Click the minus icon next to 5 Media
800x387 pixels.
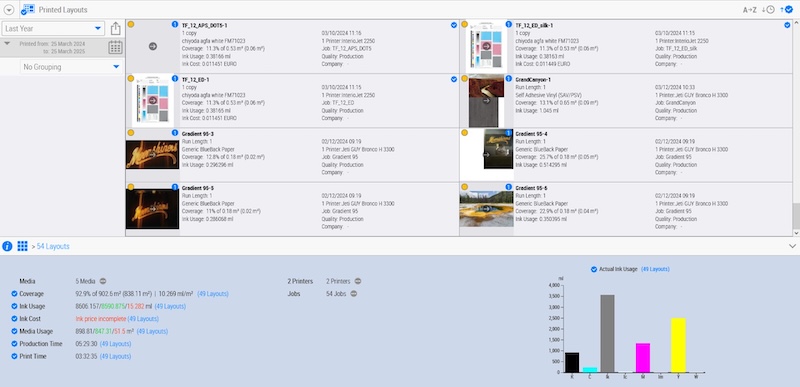coord(103,281)
